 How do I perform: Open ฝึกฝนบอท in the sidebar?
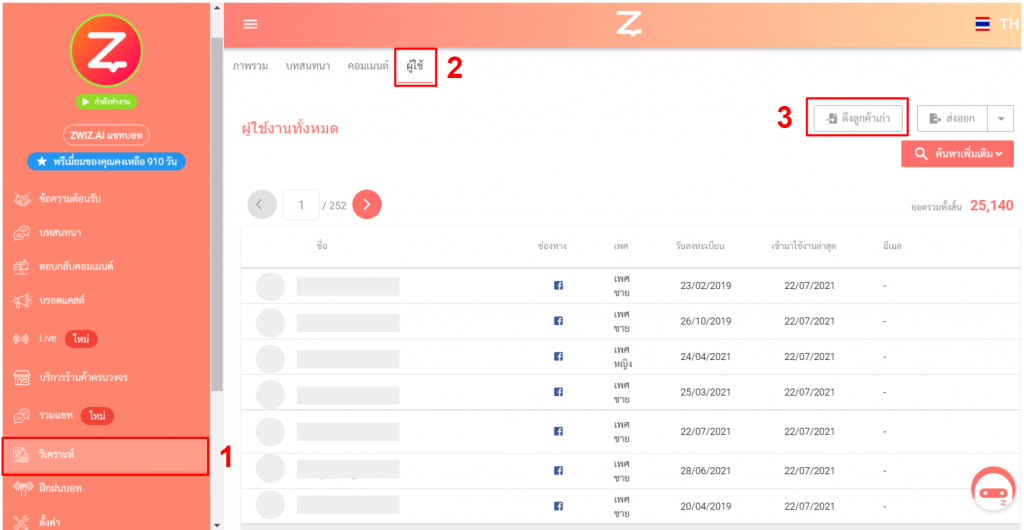(x=104, y=488)
